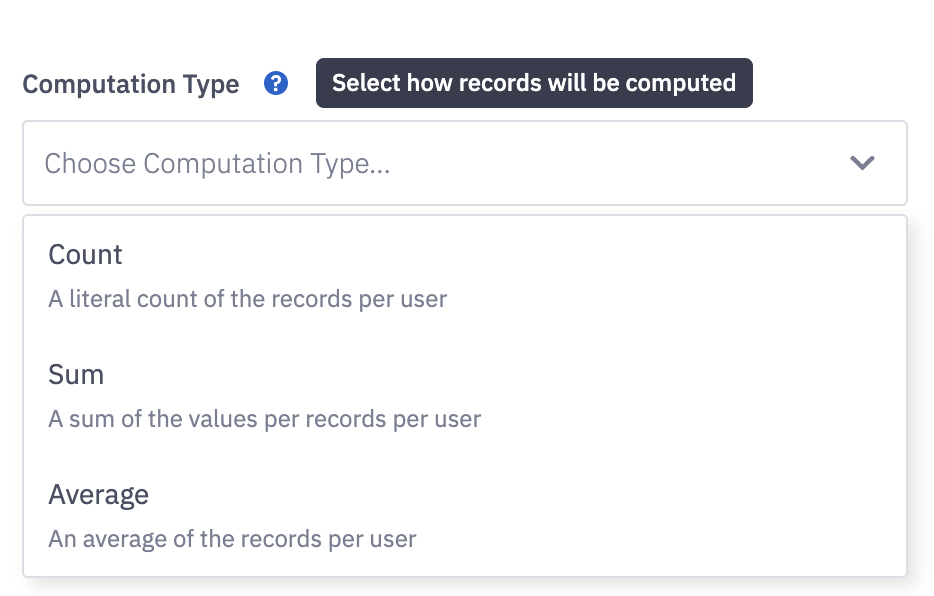Click the Computation Type field label
The height and width of the screenshot is (596, 934).
tap(131, 84)
